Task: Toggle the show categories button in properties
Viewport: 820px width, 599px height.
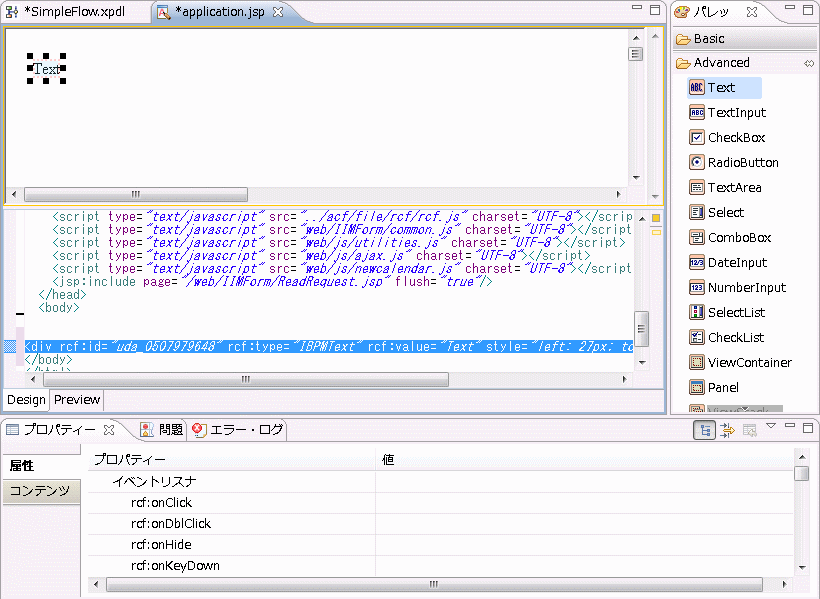Action: click(706, 430)
